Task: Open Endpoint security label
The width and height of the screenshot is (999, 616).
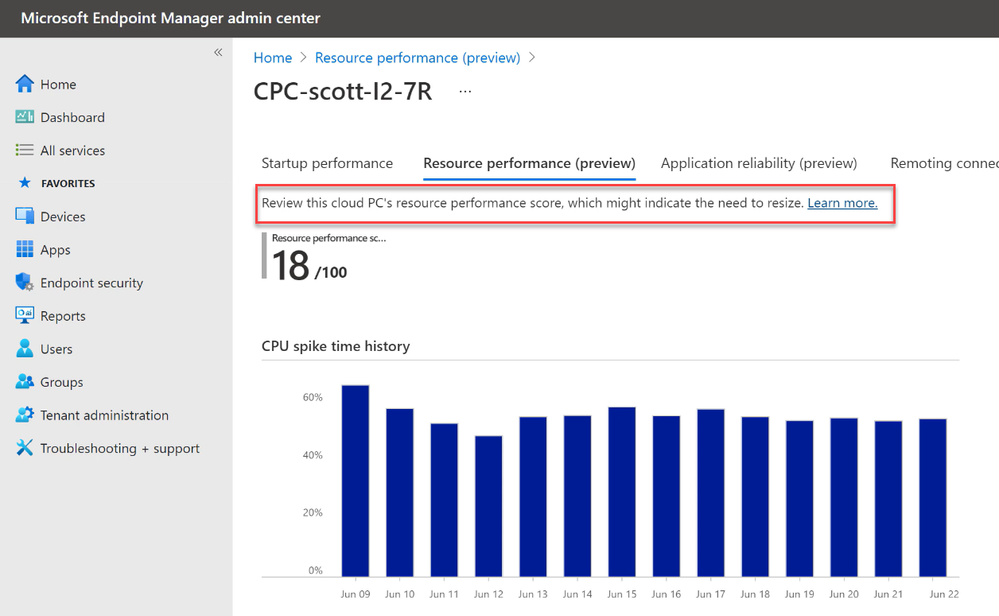Action: click(x=92, y=283)
